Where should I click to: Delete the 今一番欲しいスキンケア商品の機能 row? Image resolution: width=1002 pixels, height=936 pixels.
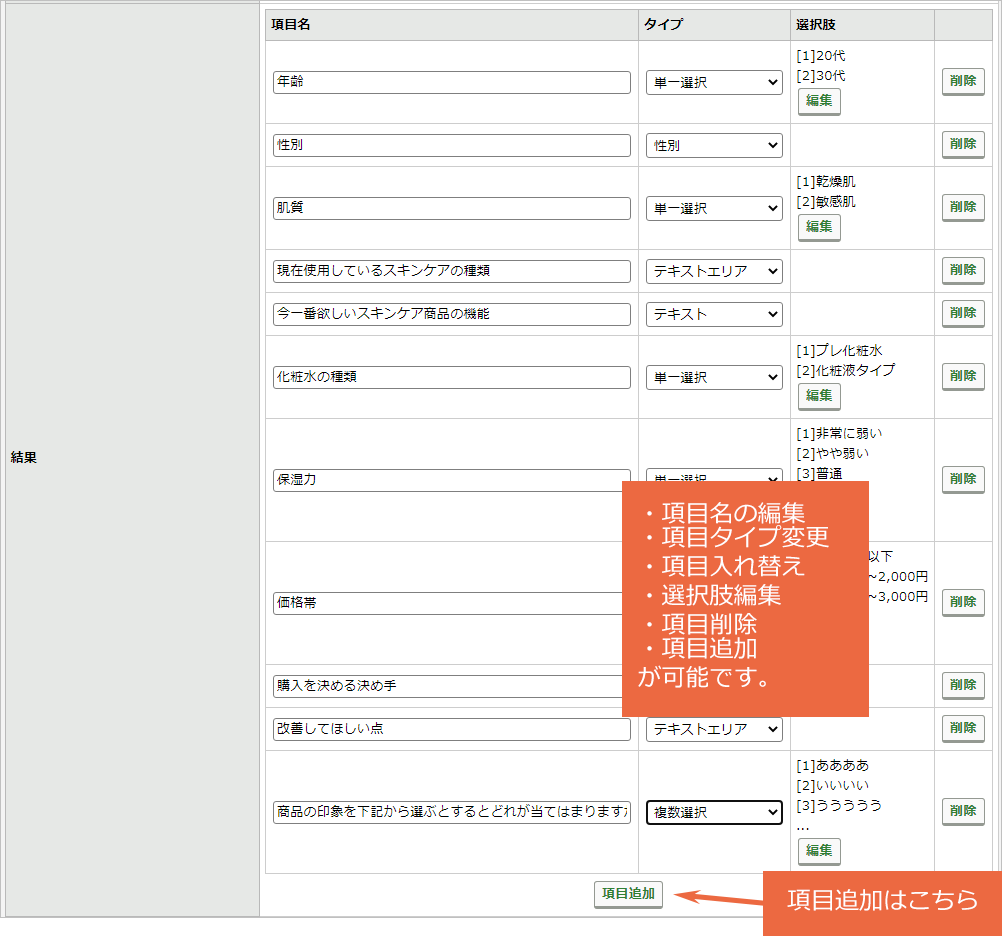[963, 313]
